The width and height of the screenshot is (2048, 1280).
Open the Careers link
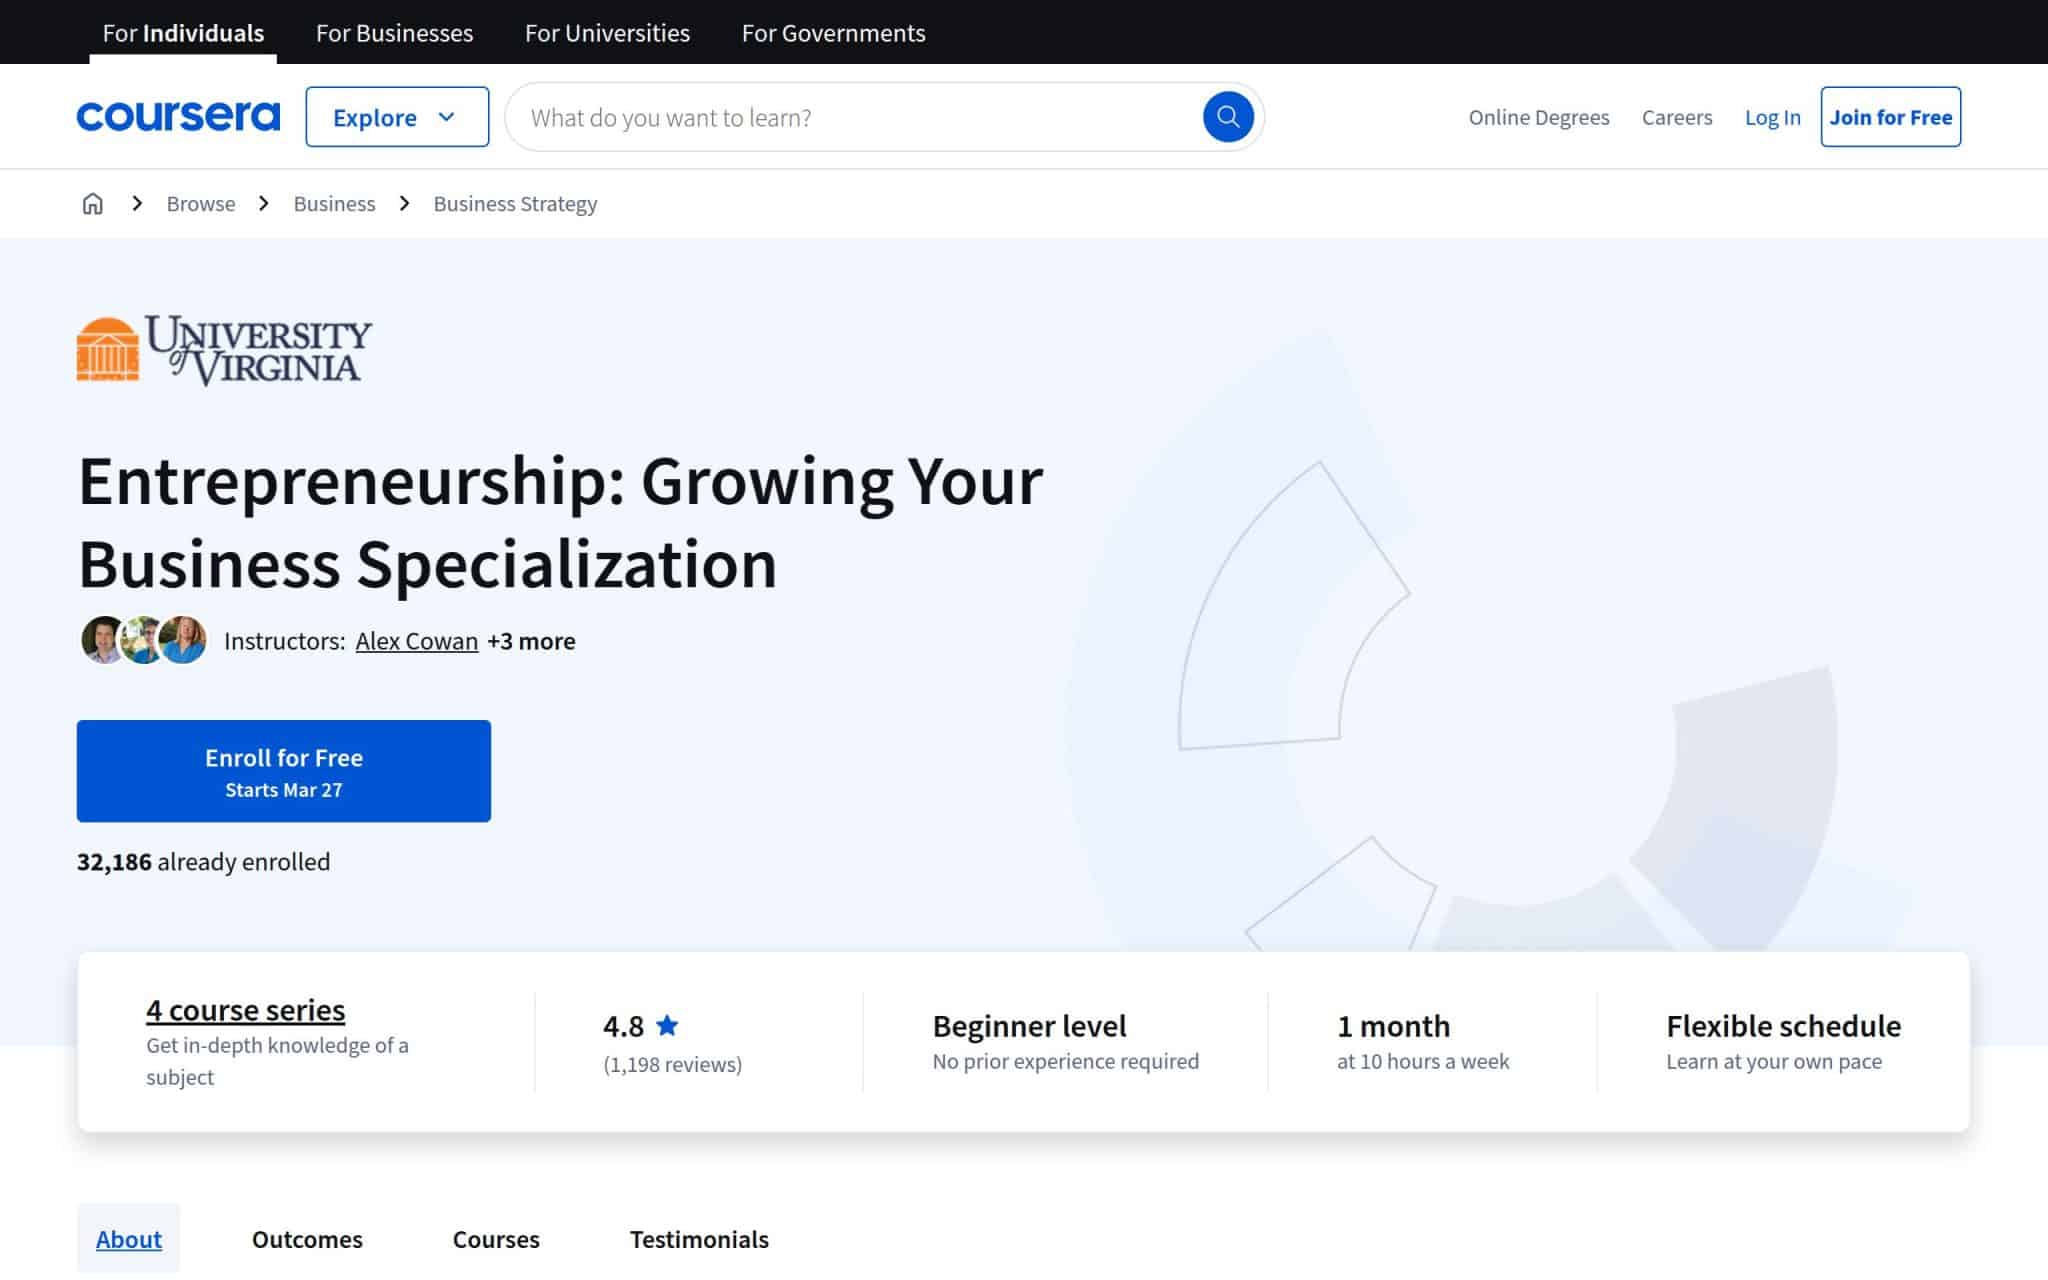click(1677, 117)
